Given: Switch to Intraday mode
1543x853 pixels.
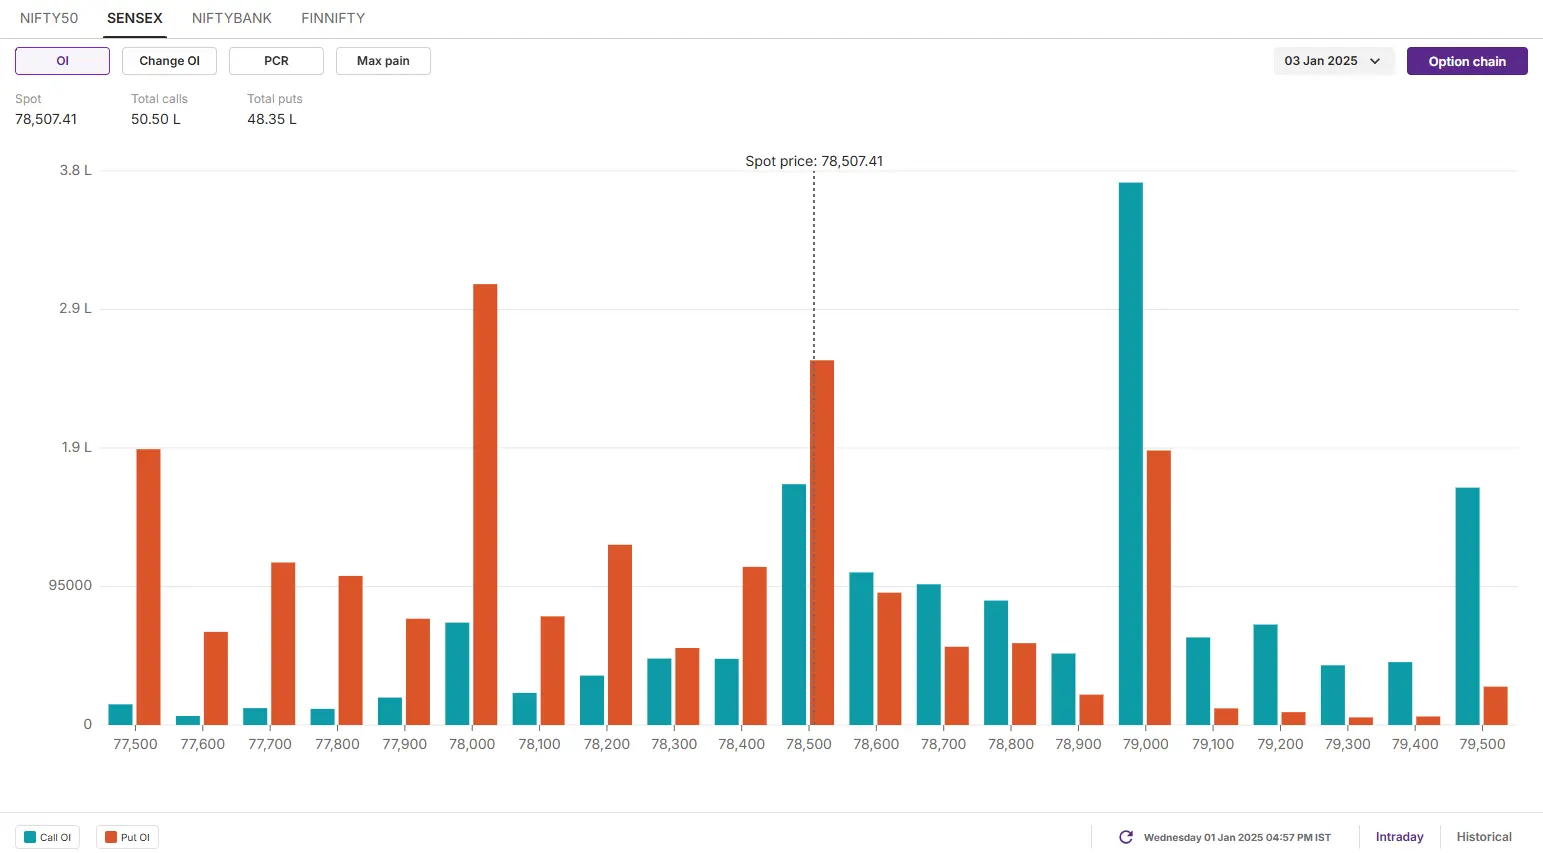Looking at the screenshot, I should coord(1399,837).
